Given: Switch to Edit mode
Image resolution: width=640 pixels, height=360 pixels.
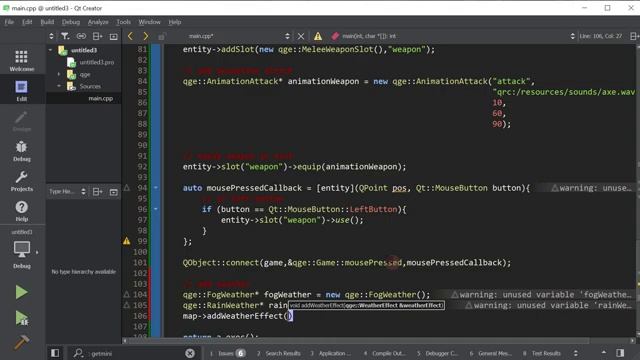Looking at the screenshot, I should pyautogui.click(x=22, y=91).
